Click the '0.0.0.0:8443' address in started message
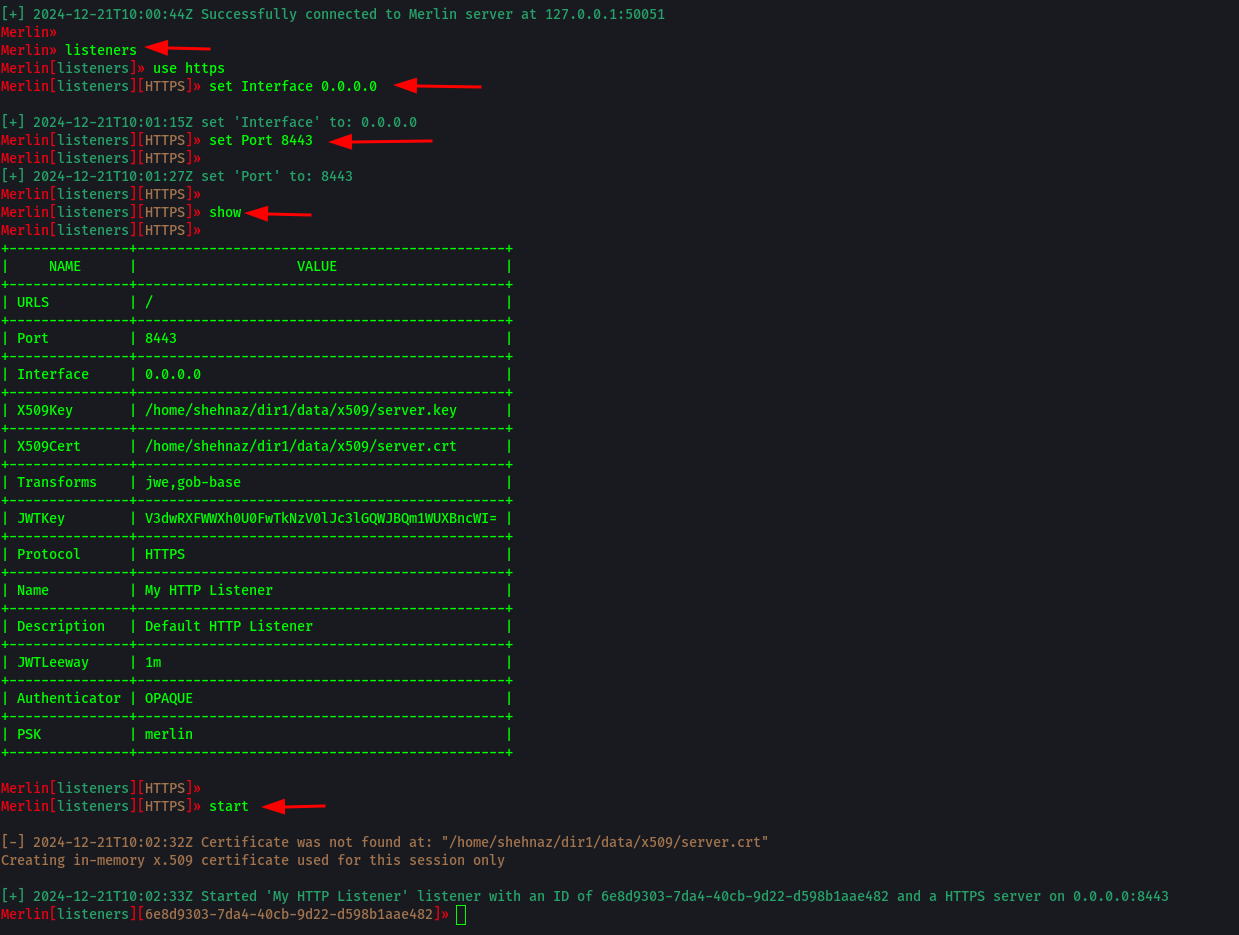The image size is (1239, 935). [x=1121, y=896]
